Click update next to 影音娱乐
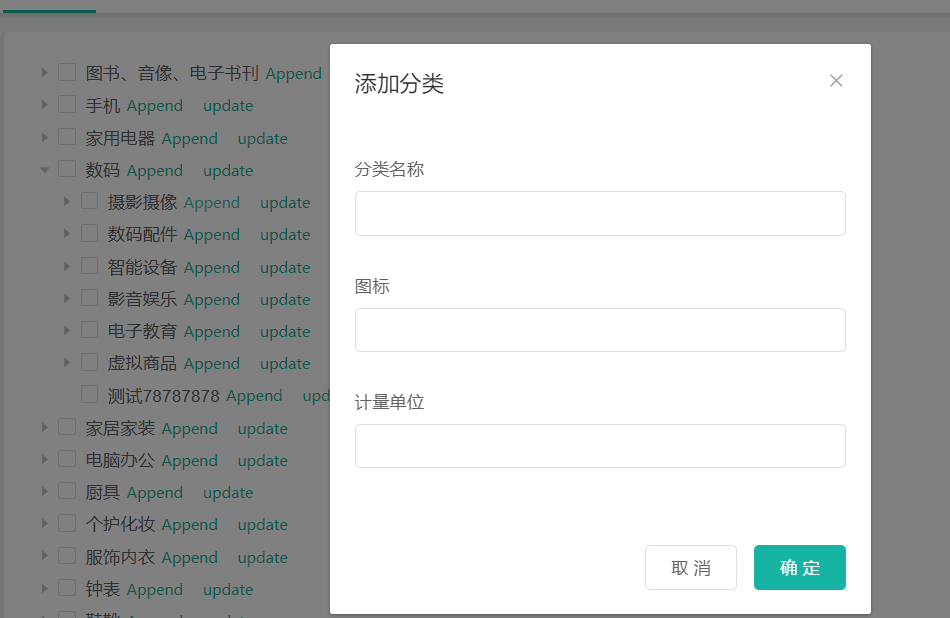Screen dimensions: 950x618 285,300
